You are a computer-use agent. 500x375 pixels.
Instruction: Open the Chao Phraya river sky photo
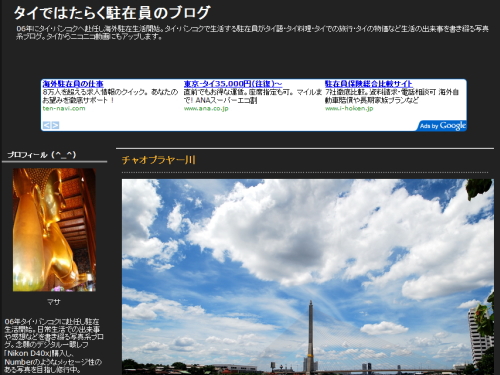tap(308, 277)
